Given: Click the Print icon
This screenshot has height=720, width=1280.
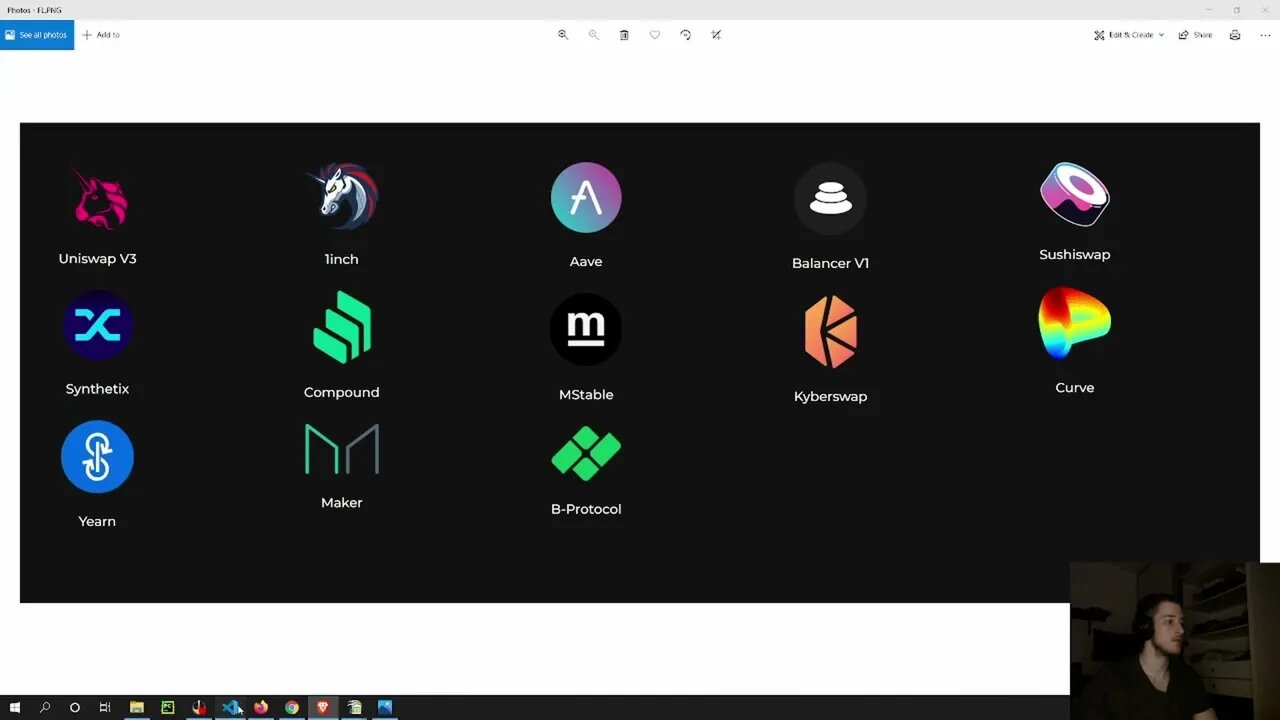Looking at the screenshot, I should click(x=1235, y=35).
